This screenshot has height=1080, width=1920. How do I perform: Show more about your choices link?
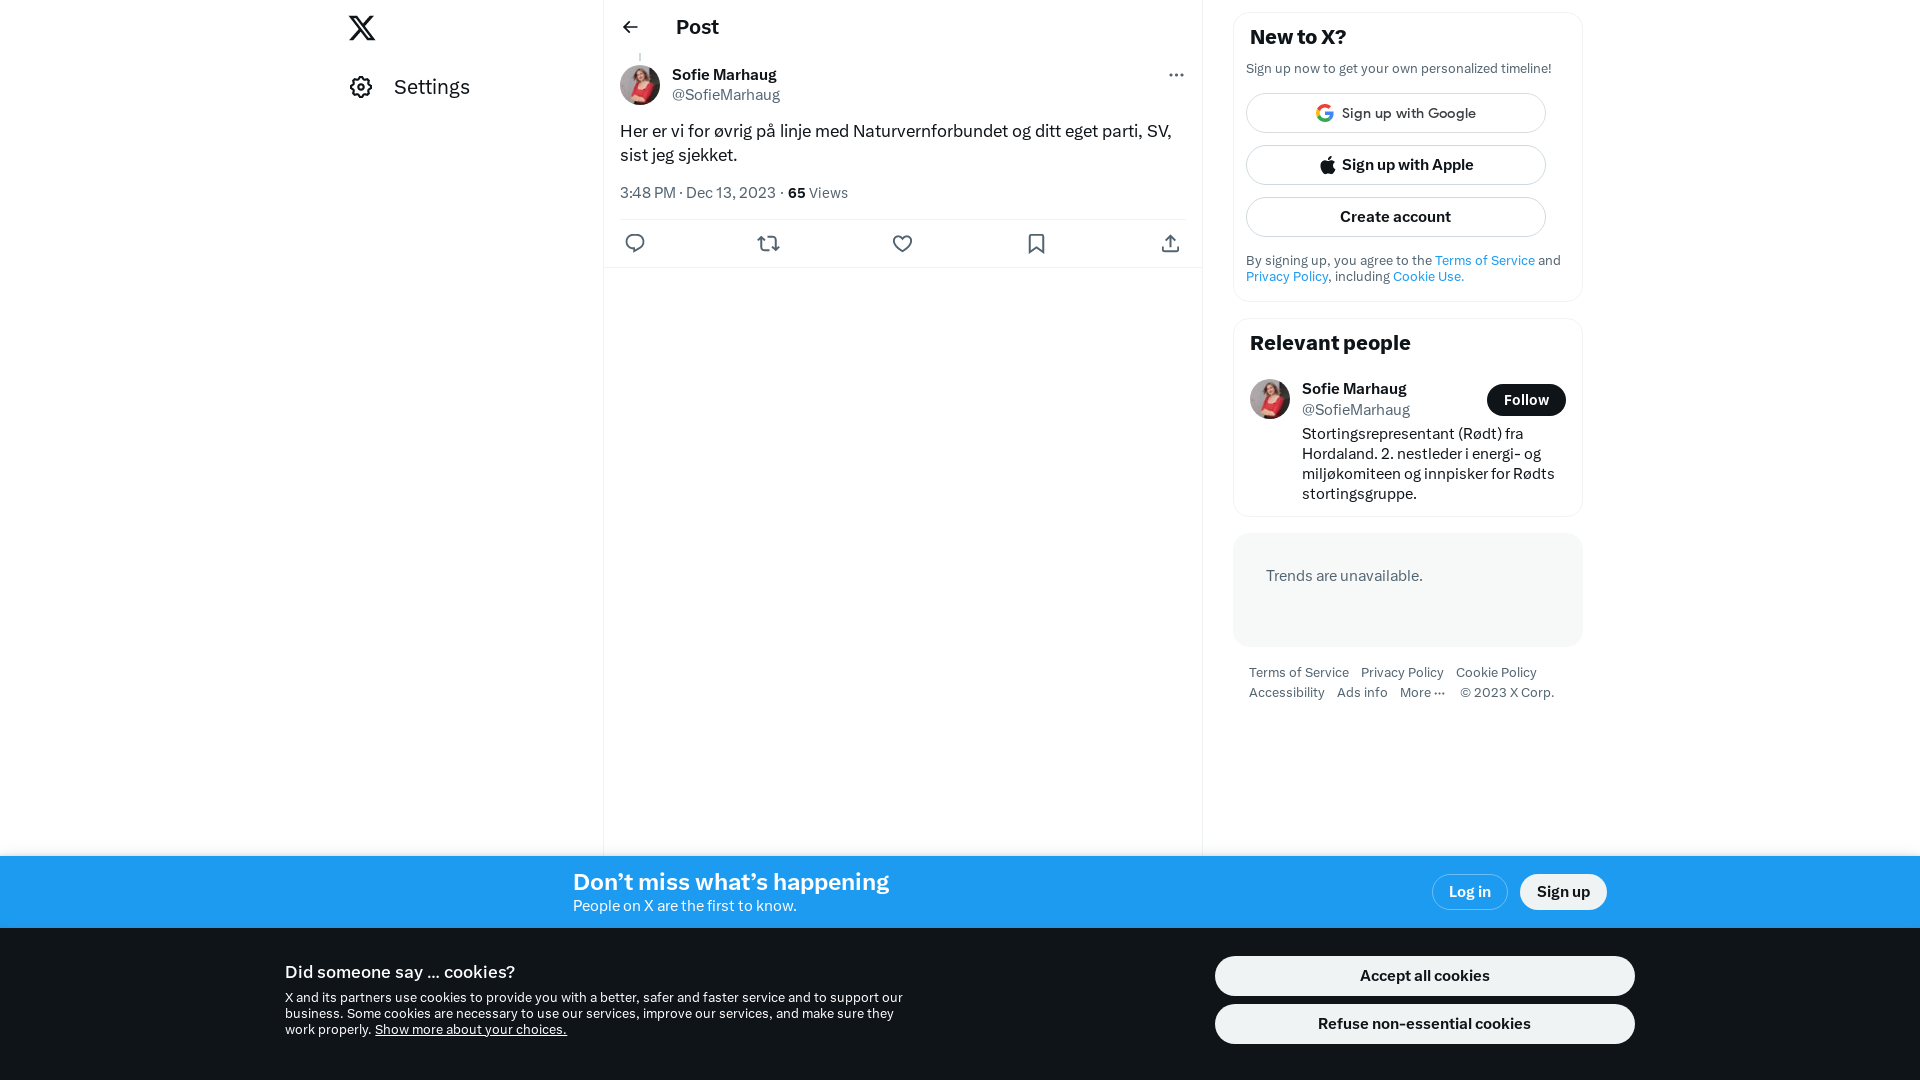[x=470, y=1030]
